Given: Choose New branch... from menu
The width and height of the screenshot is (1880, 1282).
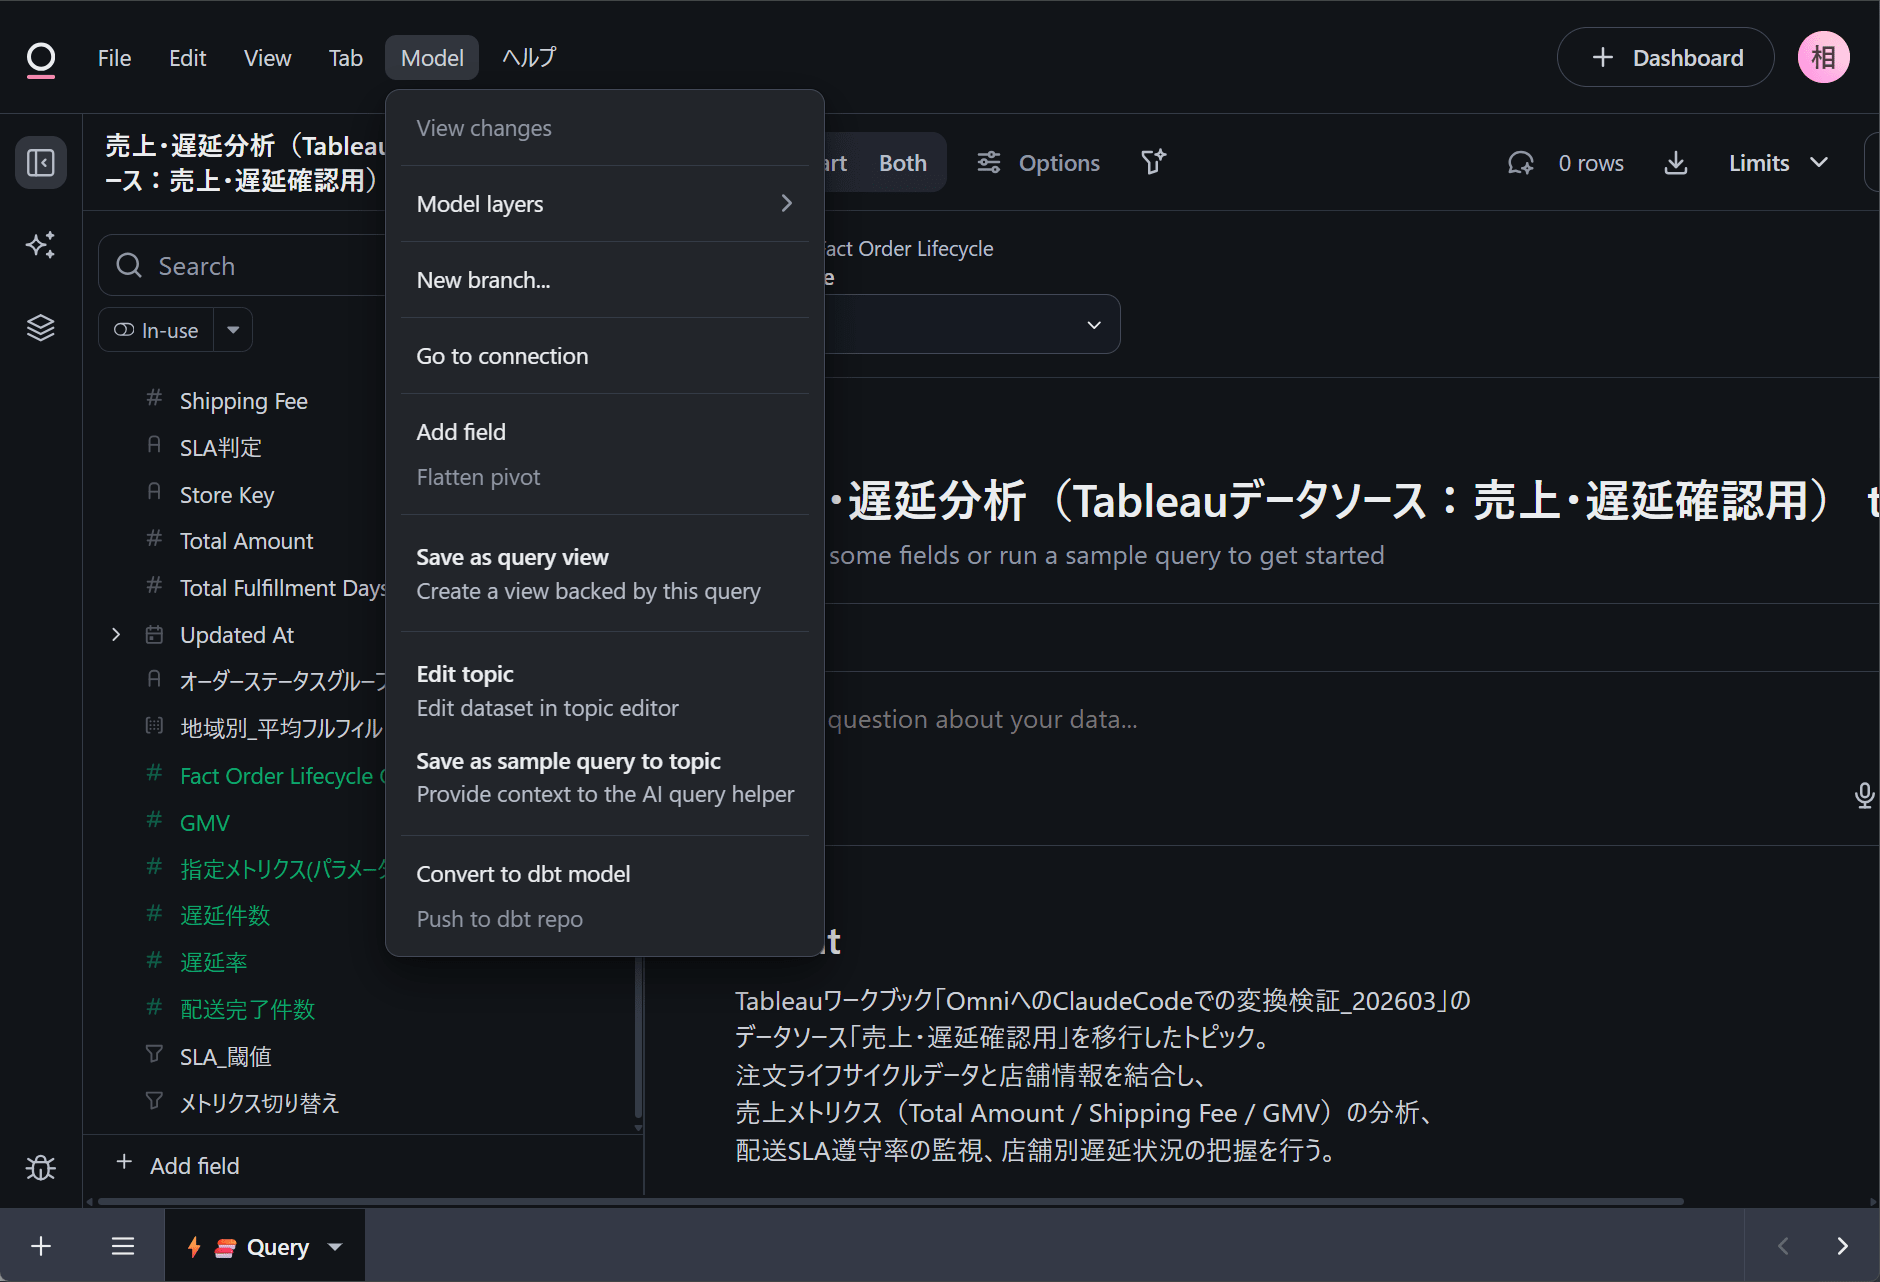Looking at the screenshot, I should (x=604, y=280).
